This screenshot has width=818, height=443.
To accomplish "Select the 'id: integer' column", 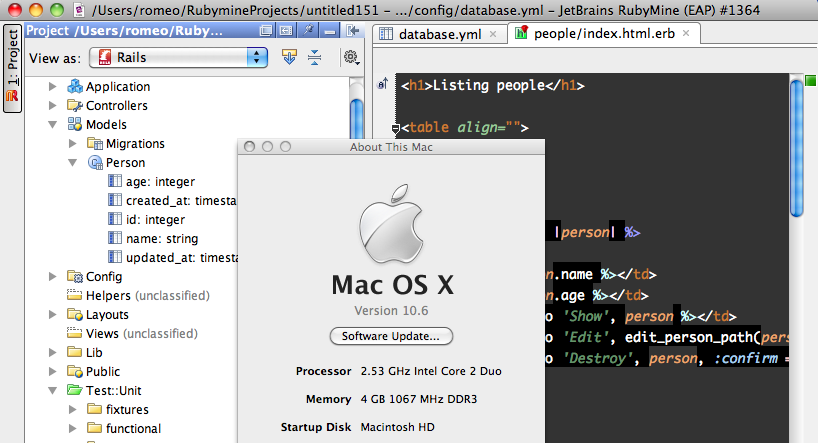I will point(146,220).
